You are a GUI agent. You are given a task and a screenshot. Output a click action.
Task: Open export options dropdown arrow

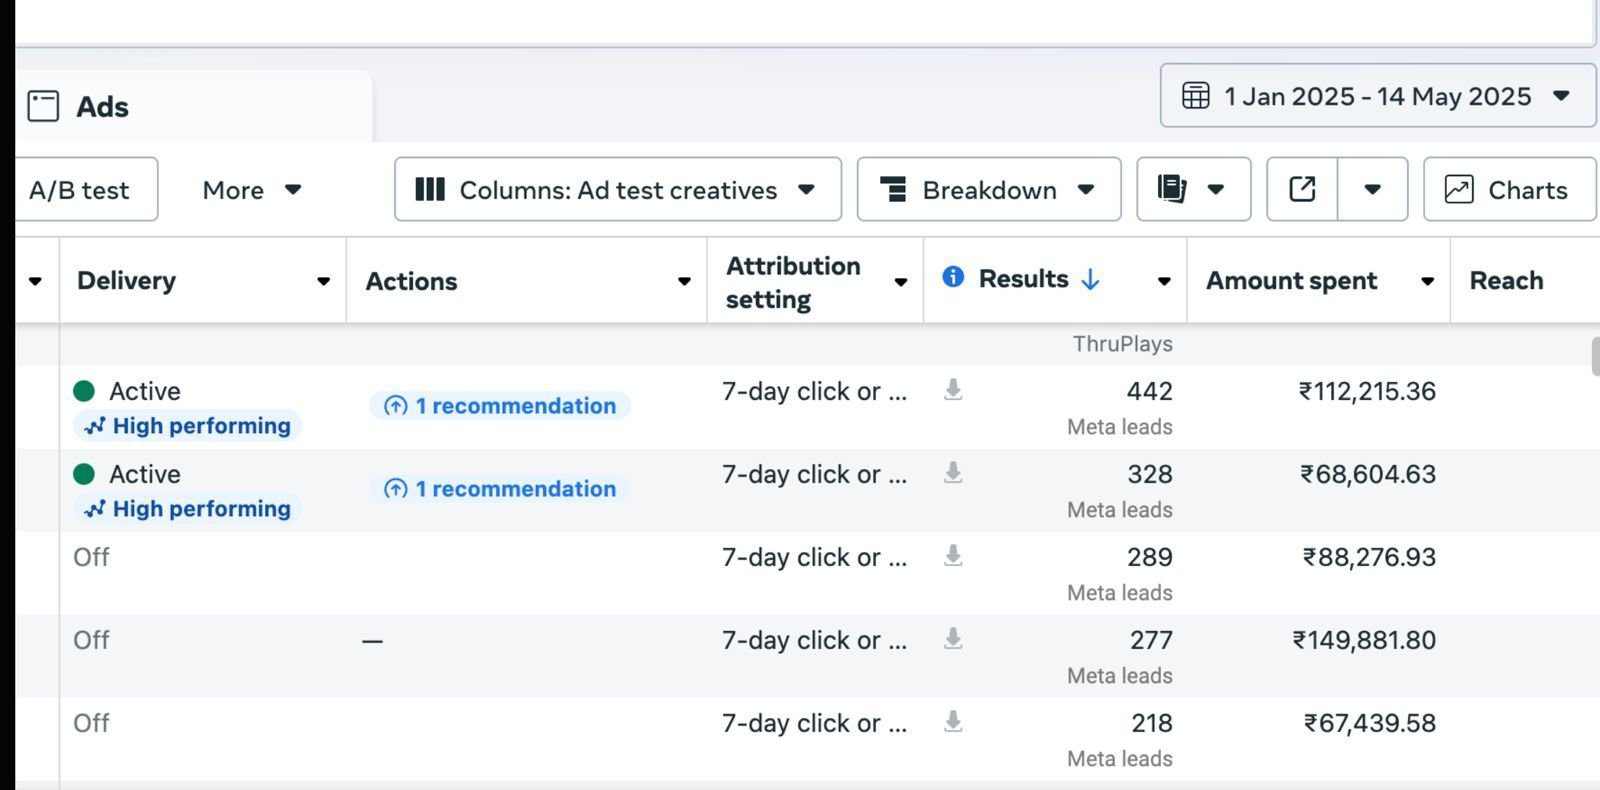(x=1372, y=189)
